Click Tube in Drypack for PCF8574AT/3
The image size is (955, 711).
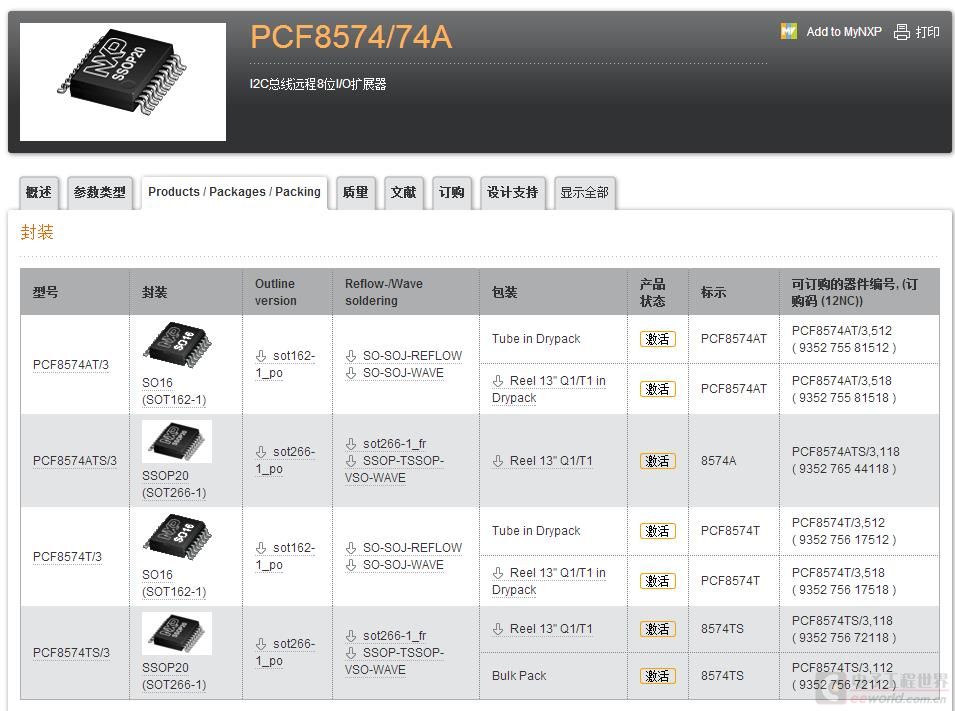pyautogui.click(x=536, y=339)
